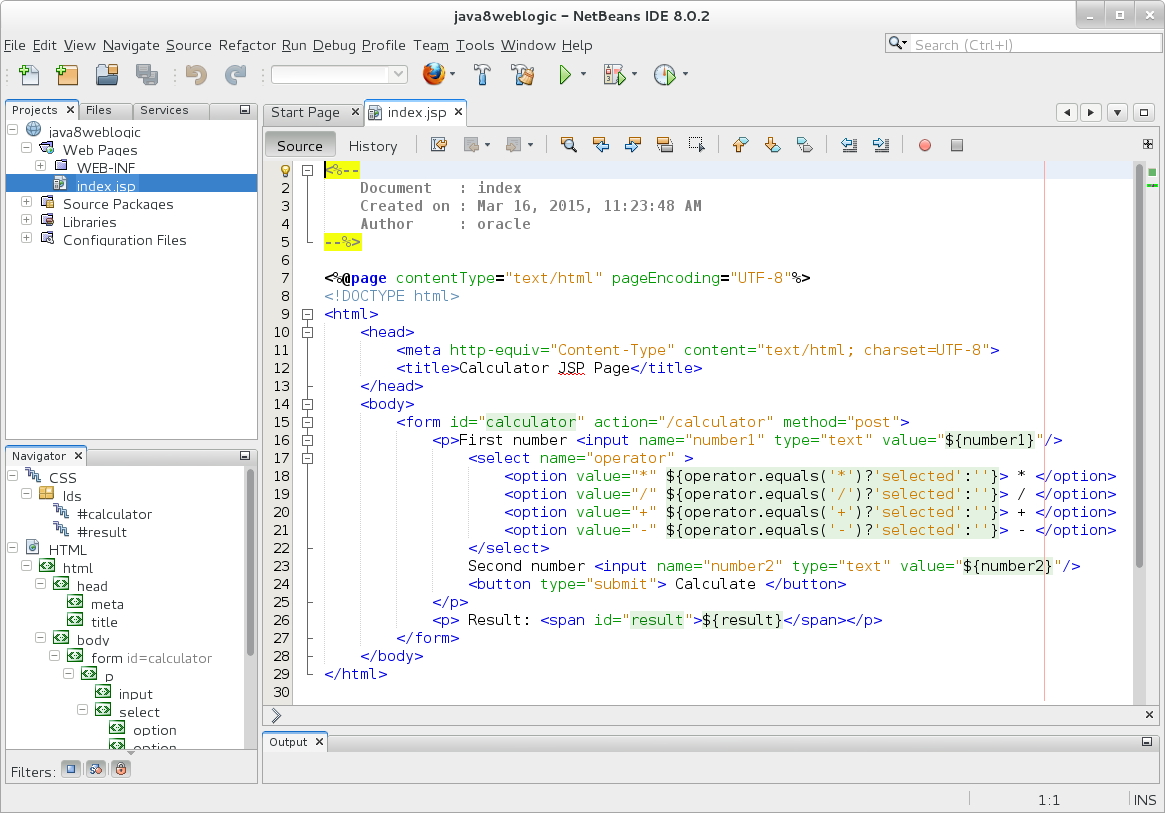Click the Clean and Build icon
The height and width of the screenshot is (813, 1165).
tap(522, 75)
